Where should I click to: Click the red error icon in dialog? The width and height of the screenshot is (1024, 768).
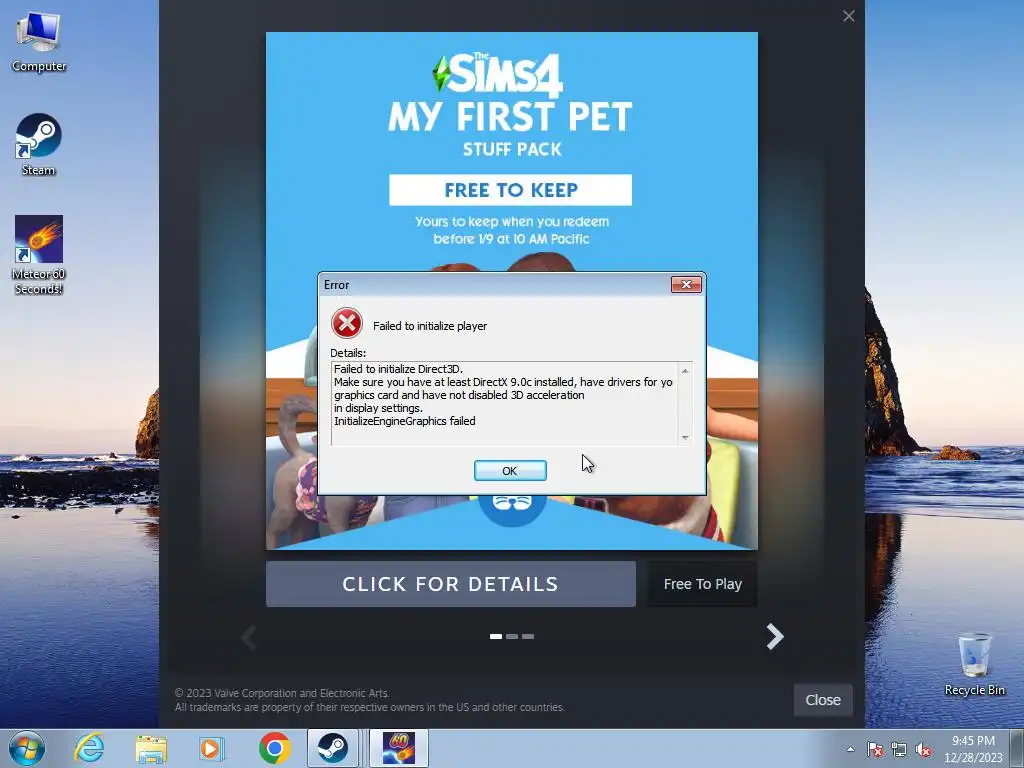pyautogui.click(x=347, y=323)
